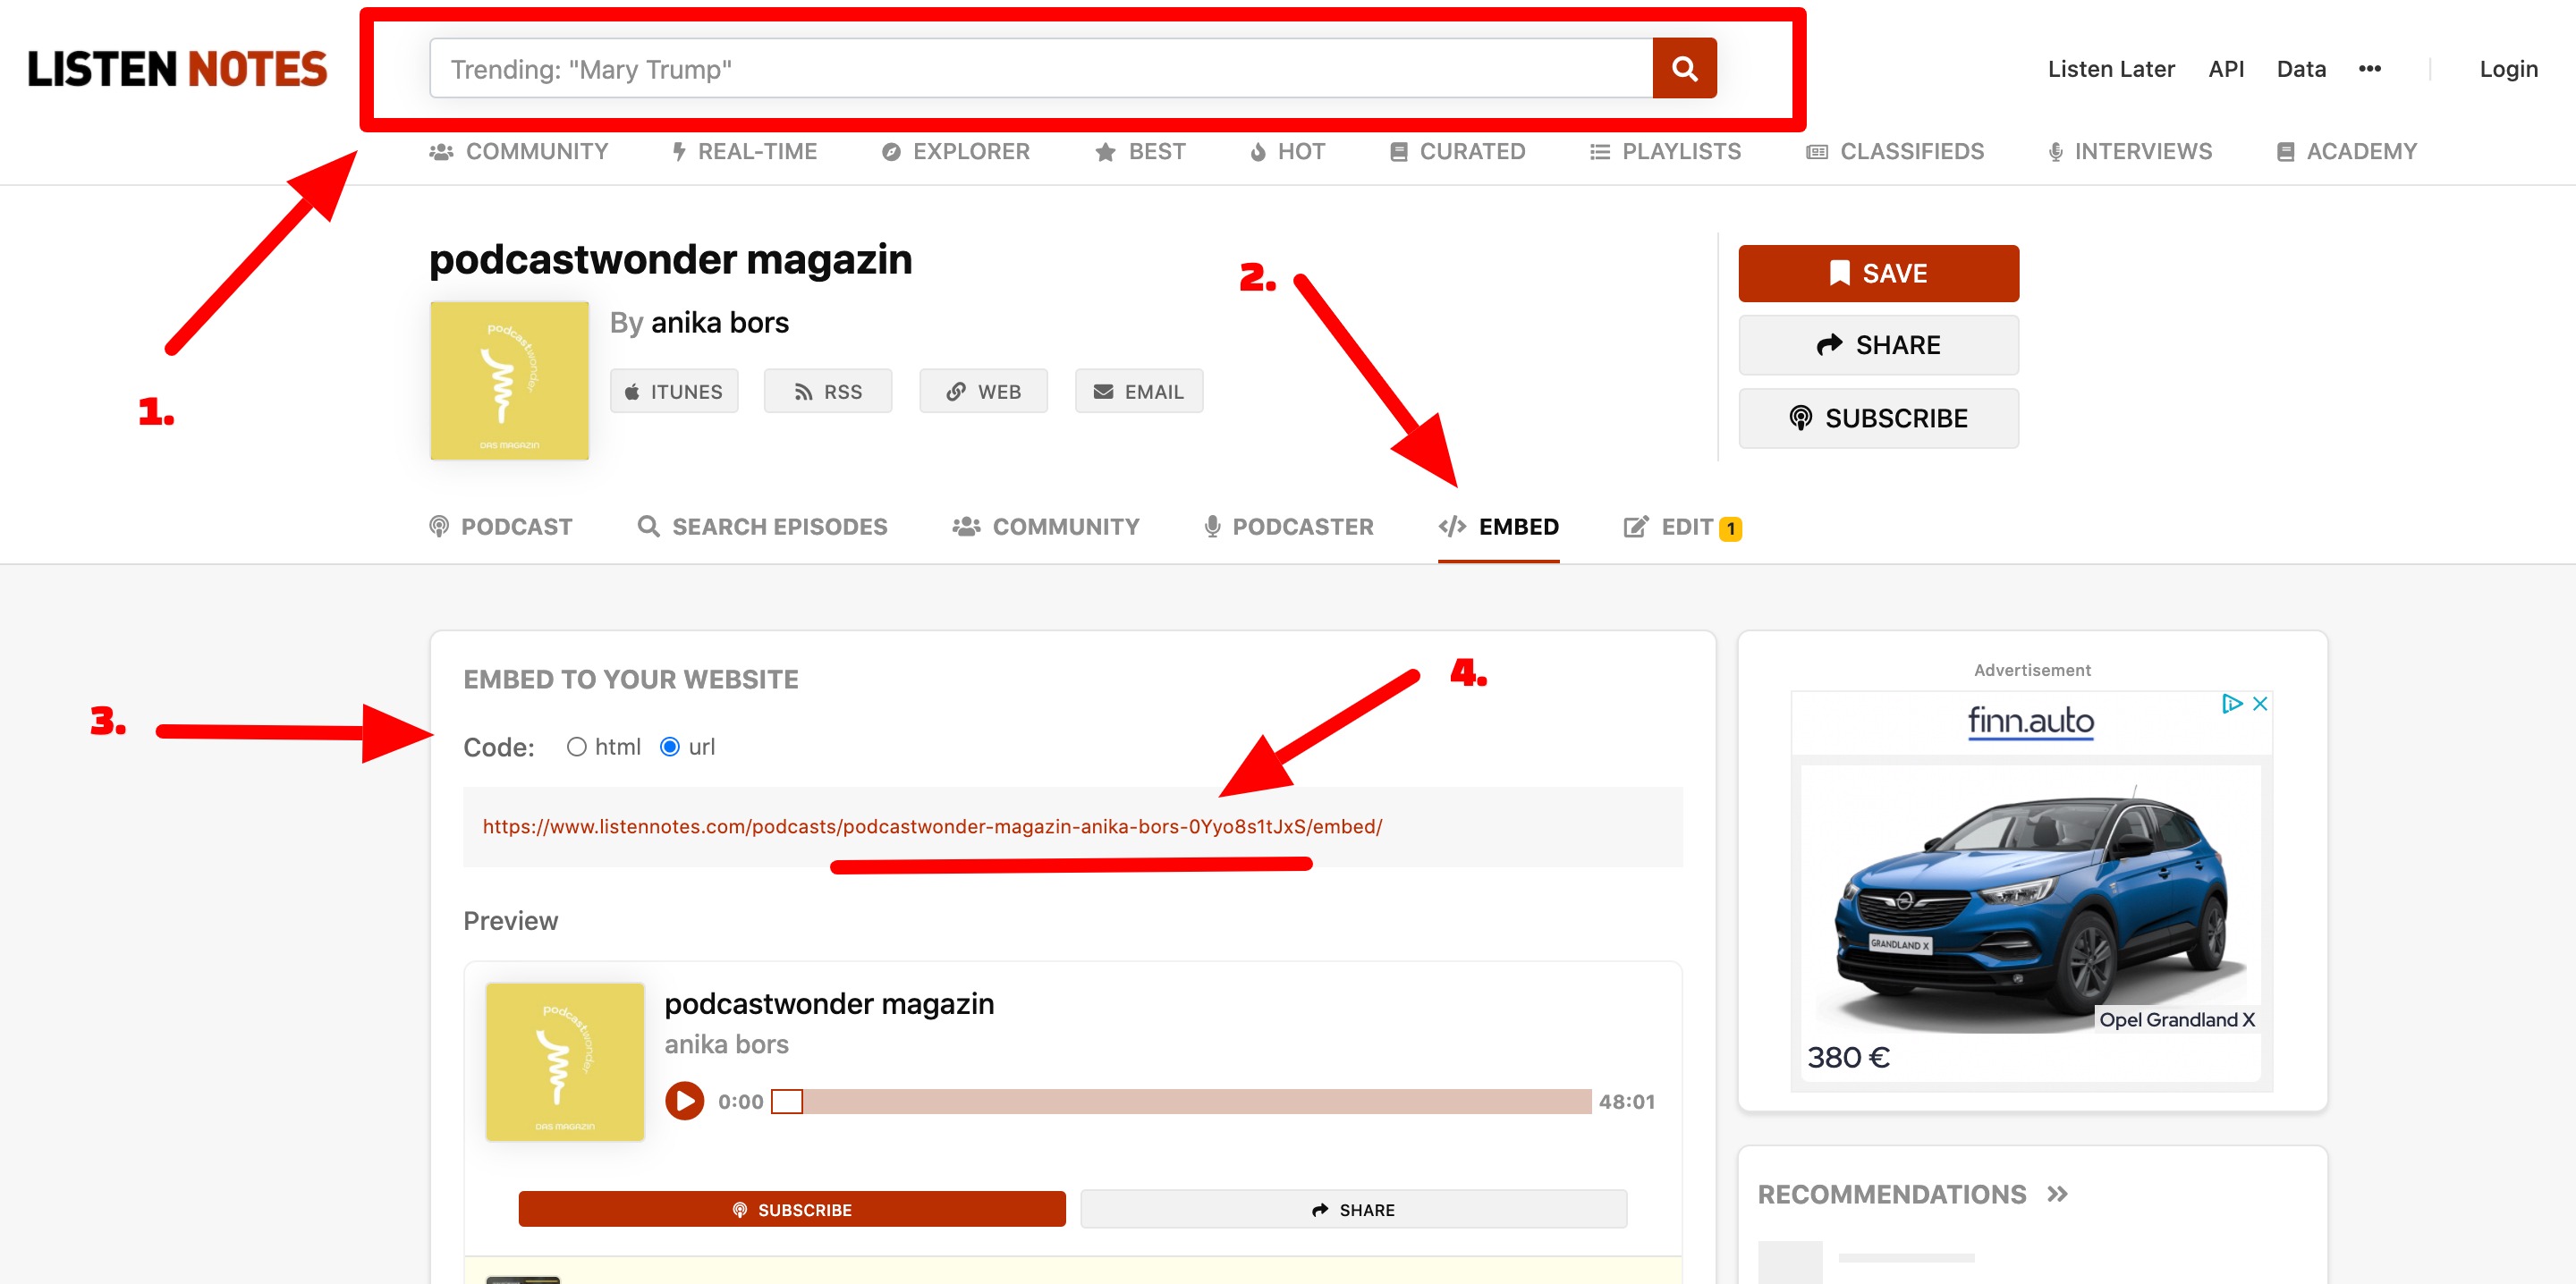Click the podcast cover art in header
The image size is (2576, 1284).
tap(509, 381)
